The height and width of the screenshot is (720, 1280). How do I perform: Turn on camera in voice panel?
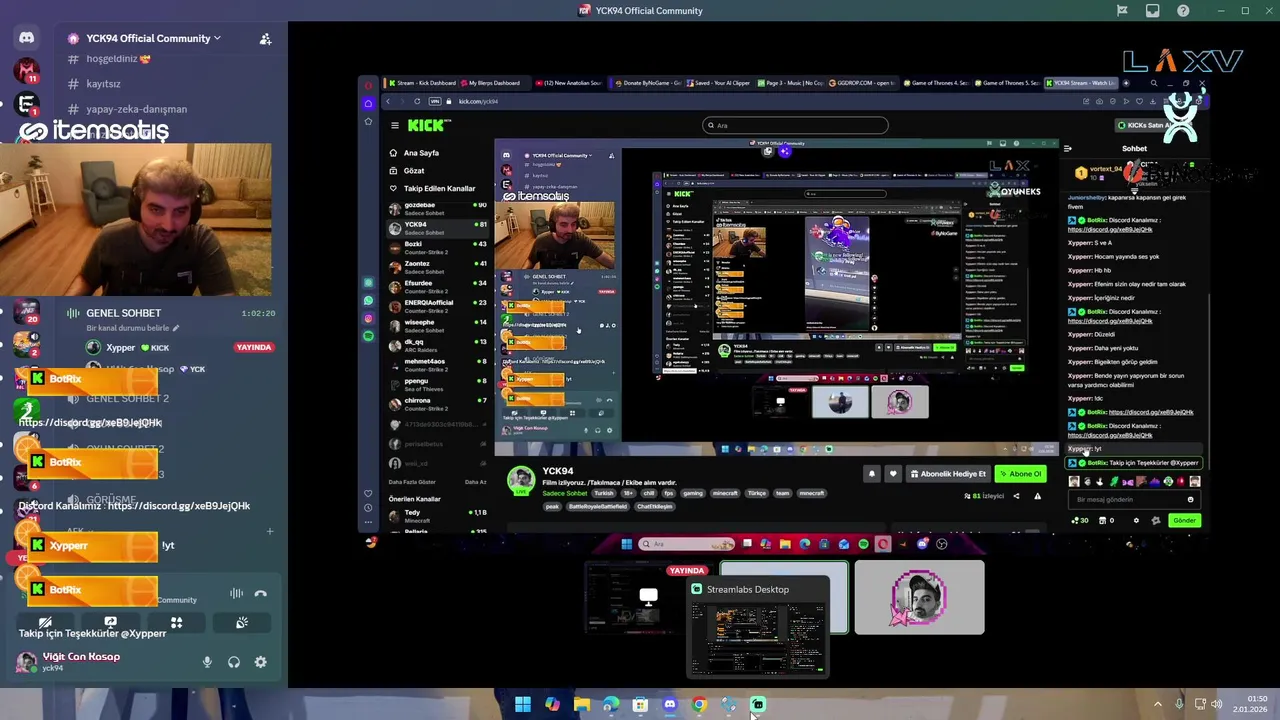[45, 622]
